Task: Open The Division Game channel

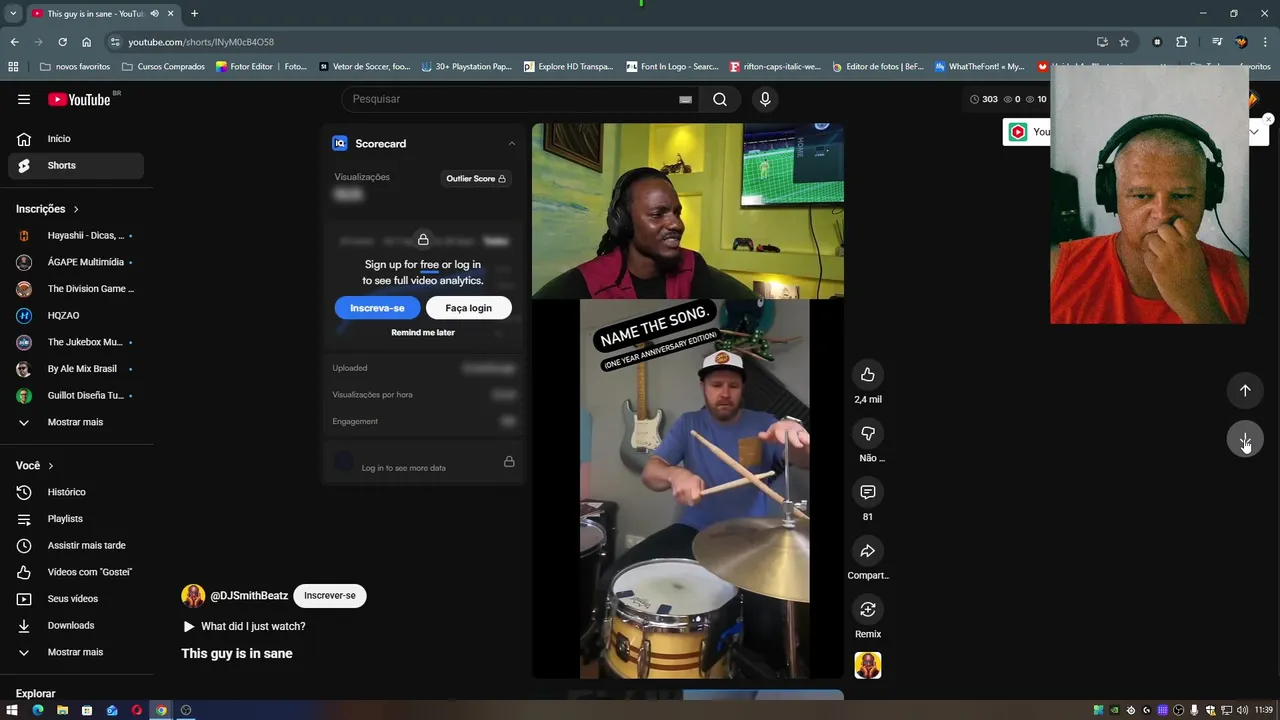Action: [x=76, y=289]
